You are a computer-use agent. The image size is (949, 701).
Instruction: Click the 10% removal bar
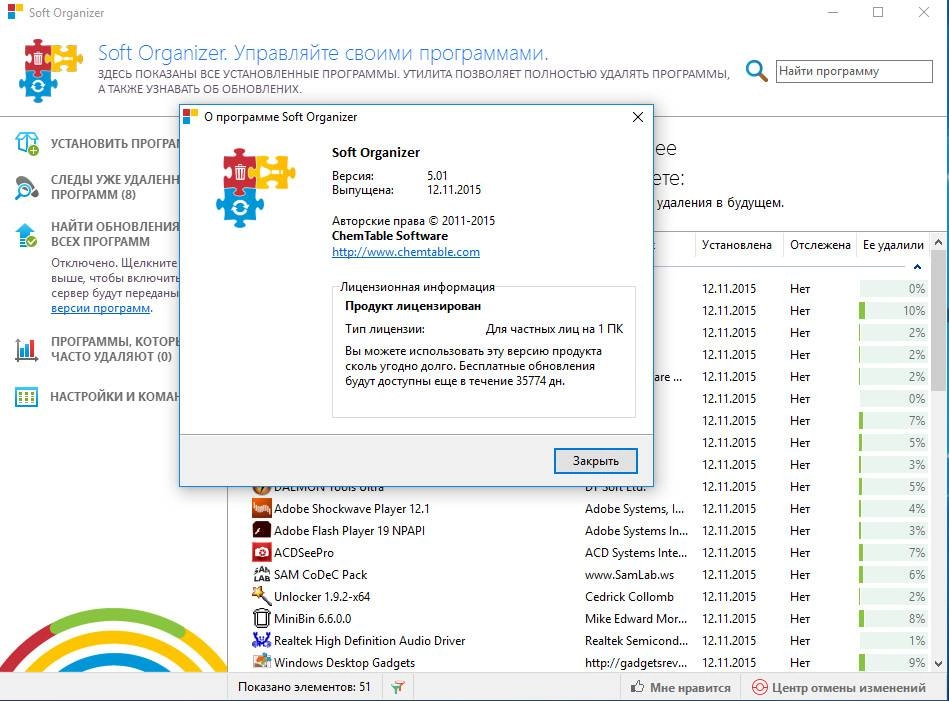click(893, 311)
